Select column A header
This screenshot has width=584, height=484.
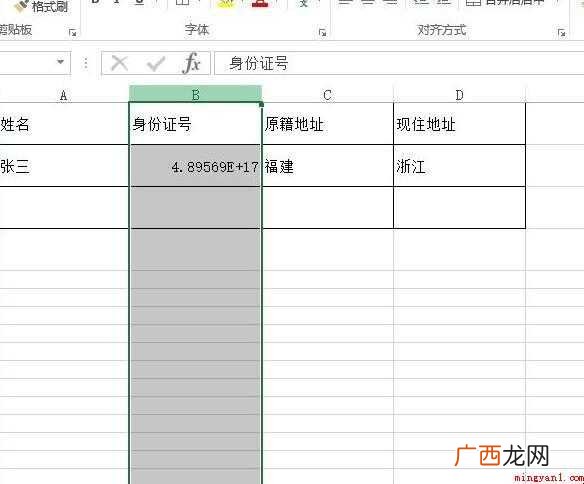coord(64,95)
